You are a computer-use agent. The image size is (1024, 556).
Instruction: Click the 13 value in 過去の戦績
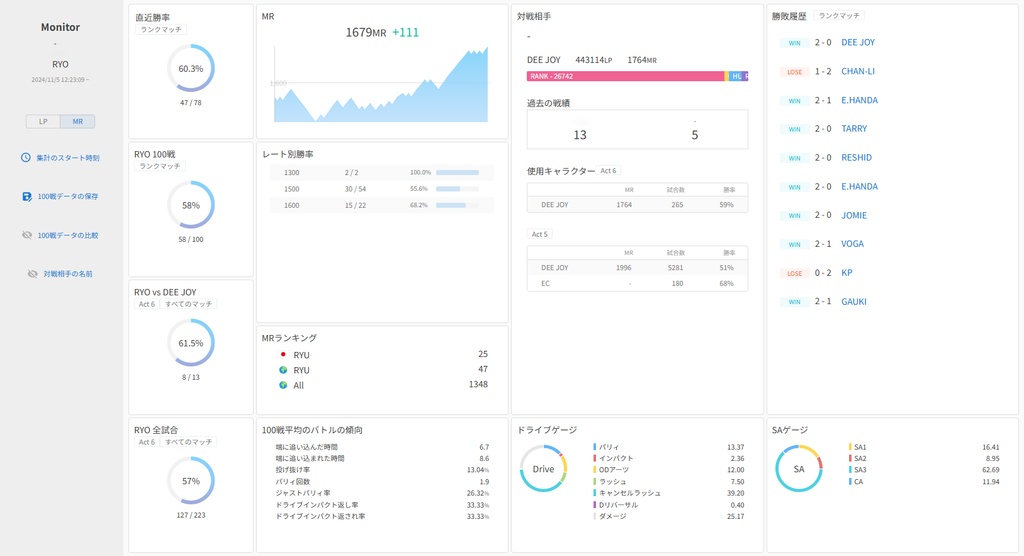(580, 135)
